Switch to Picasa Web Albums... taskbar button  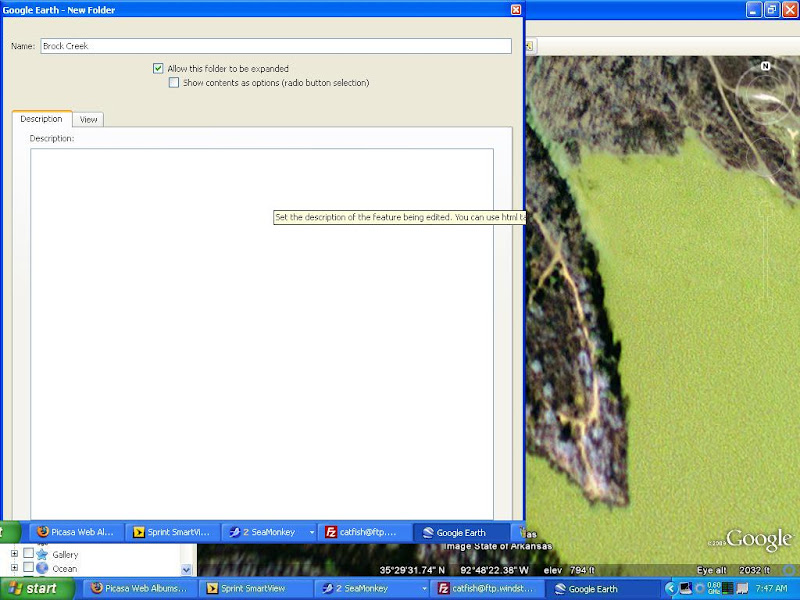[x=139, y=589]
